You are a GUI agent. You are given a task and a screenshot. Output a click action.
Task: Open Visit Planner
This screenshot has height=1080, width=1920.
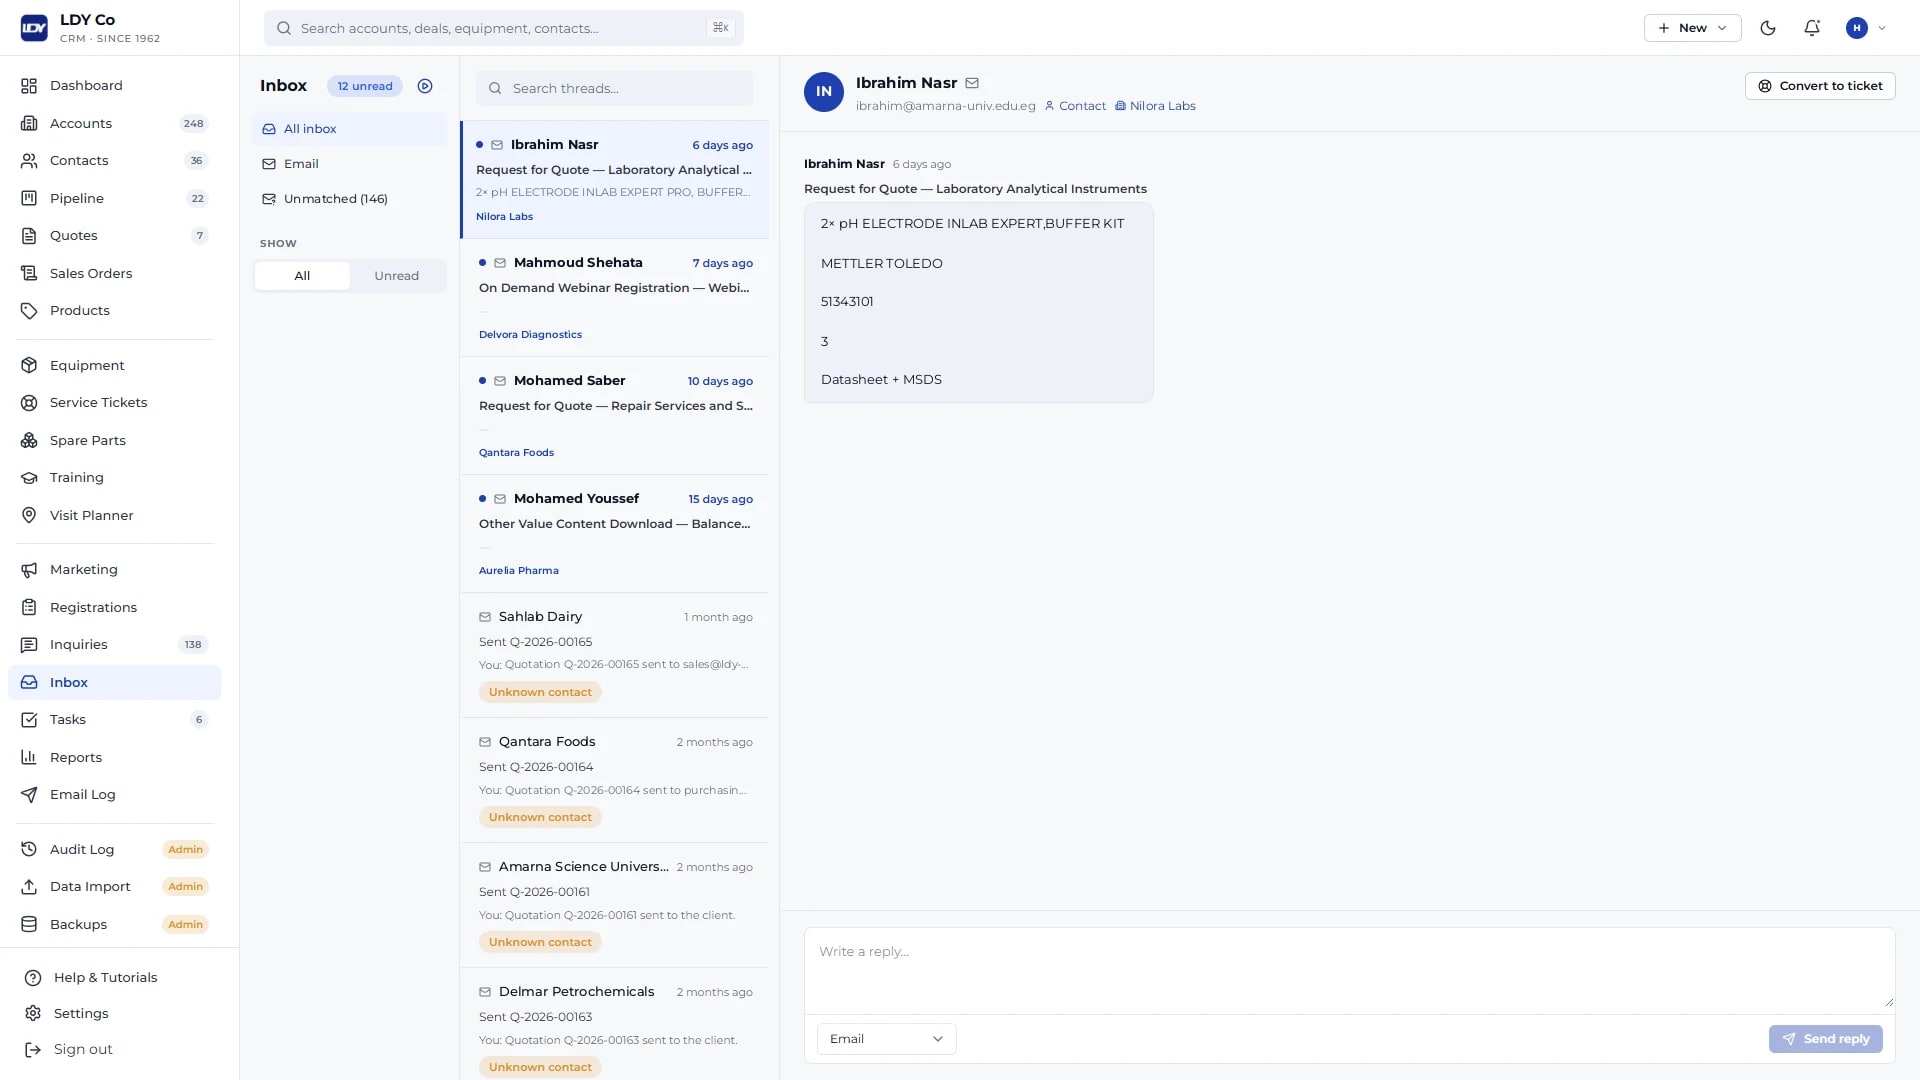coord(114,516)
